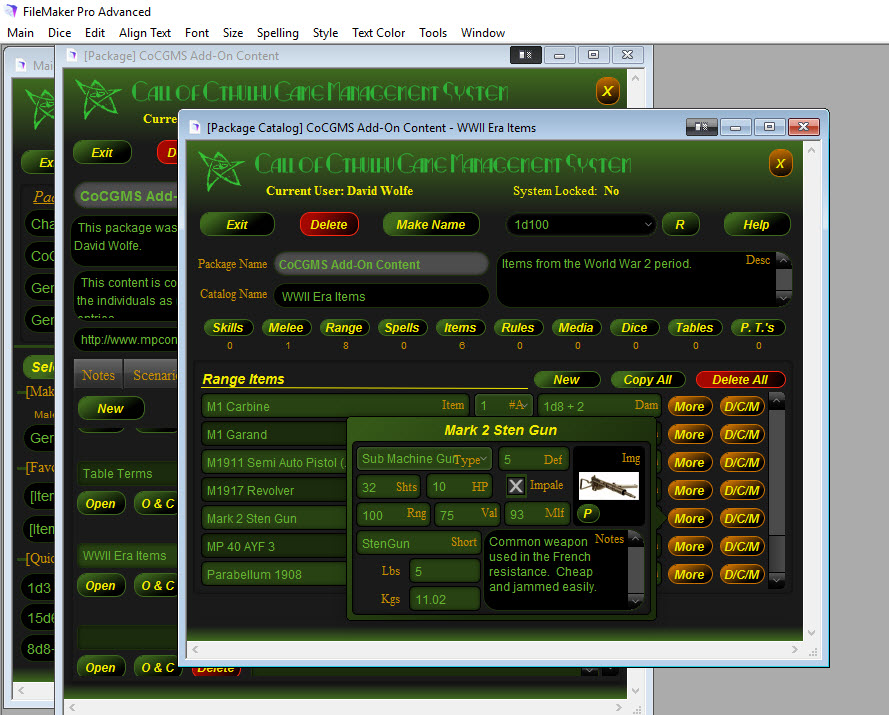Click the orange X button in the Package window header
The height and width of the screenshot is (715, 889).
tap(607, 91)
